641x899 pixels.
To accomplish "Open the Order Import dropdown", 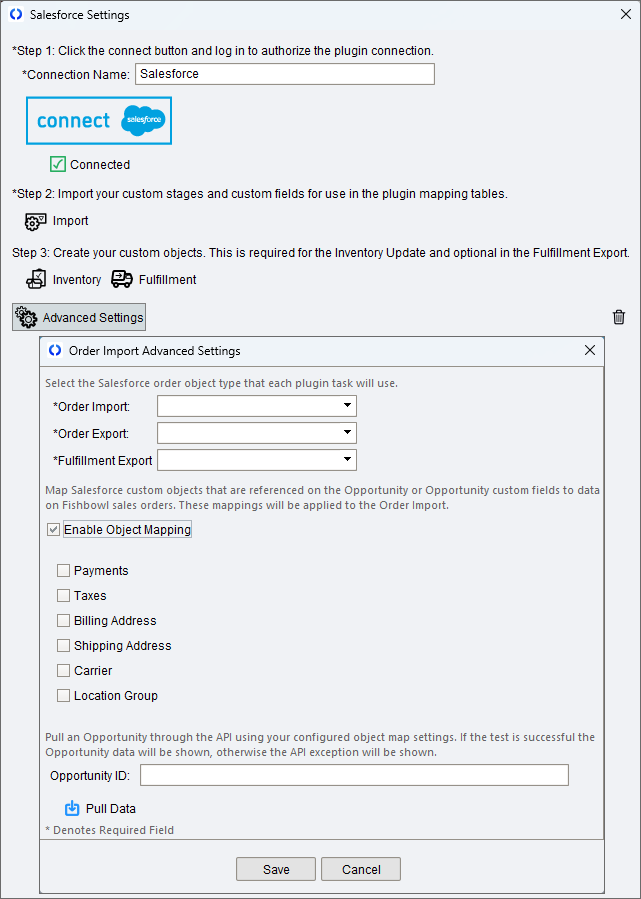I will tap(346, 406).
